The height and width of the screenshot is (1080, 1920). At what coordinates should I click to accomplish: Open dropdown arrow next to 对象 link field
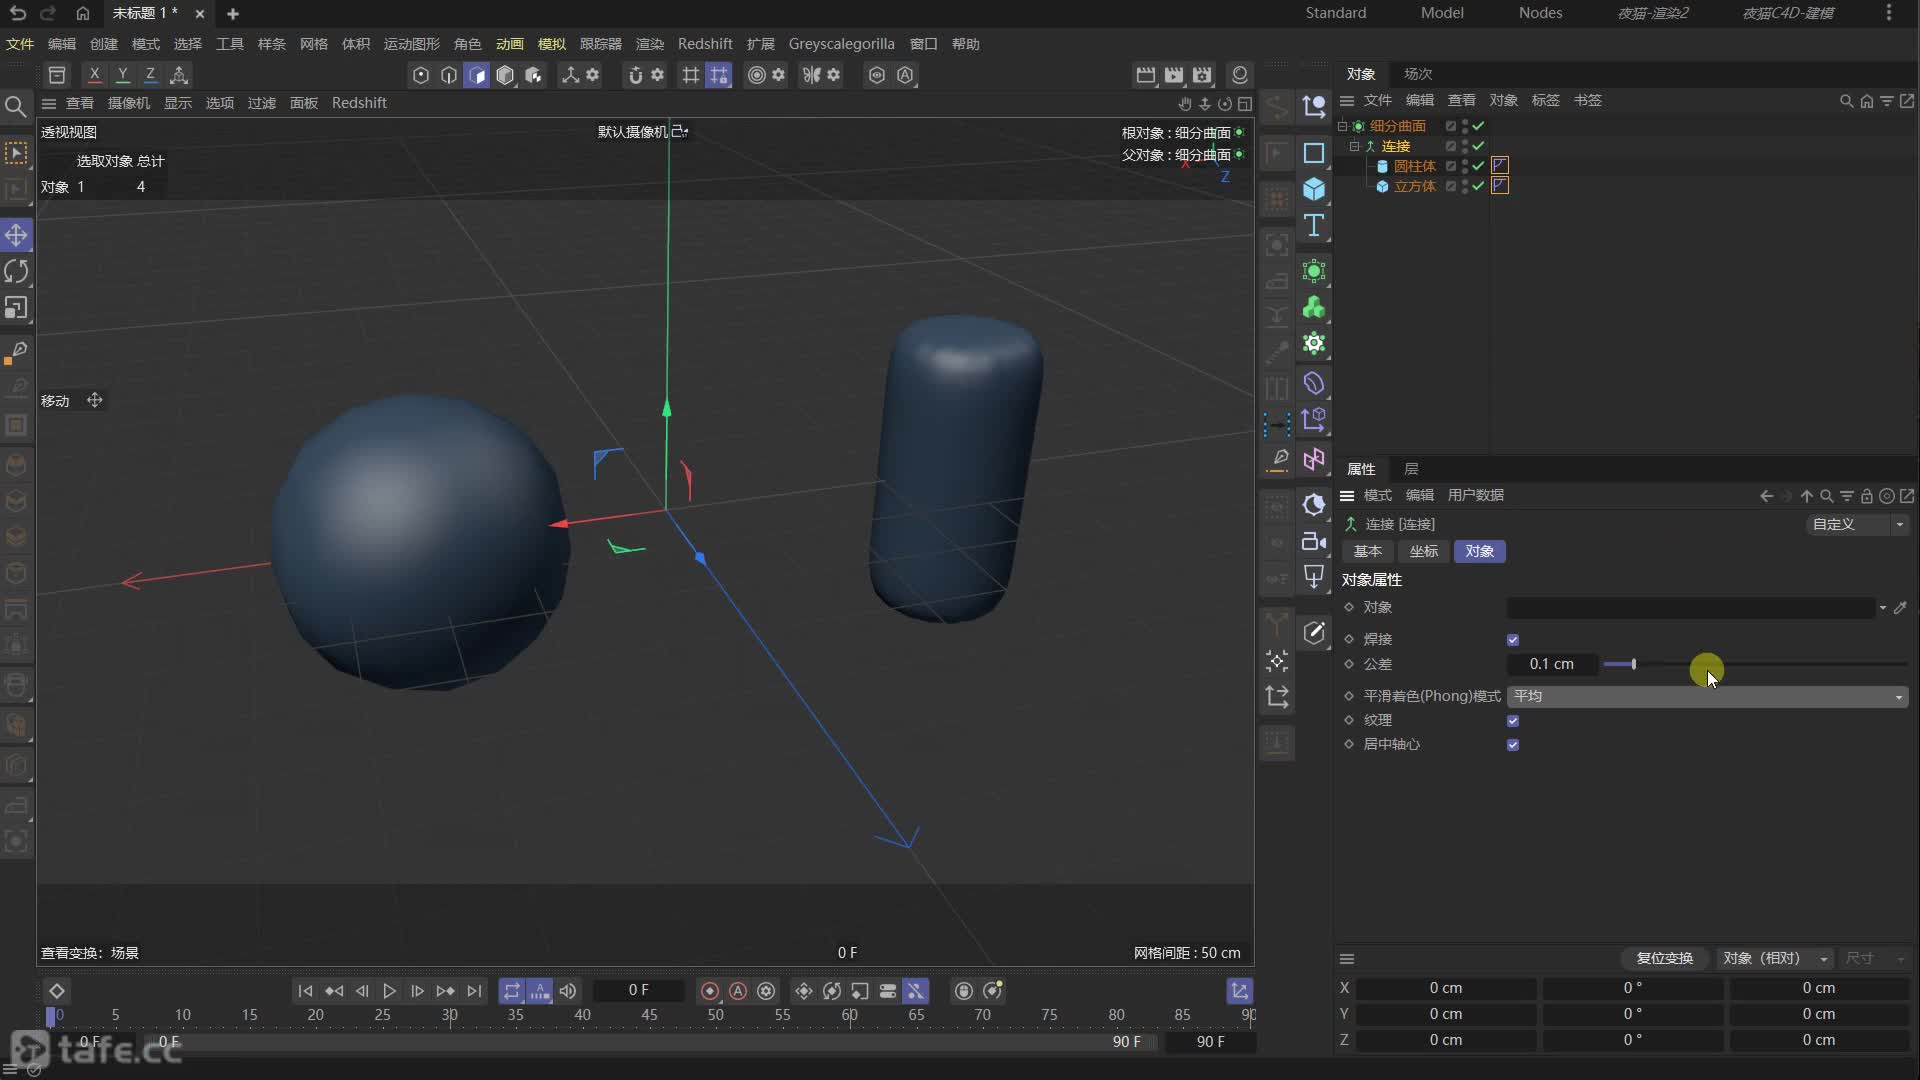click(1883, 608)
